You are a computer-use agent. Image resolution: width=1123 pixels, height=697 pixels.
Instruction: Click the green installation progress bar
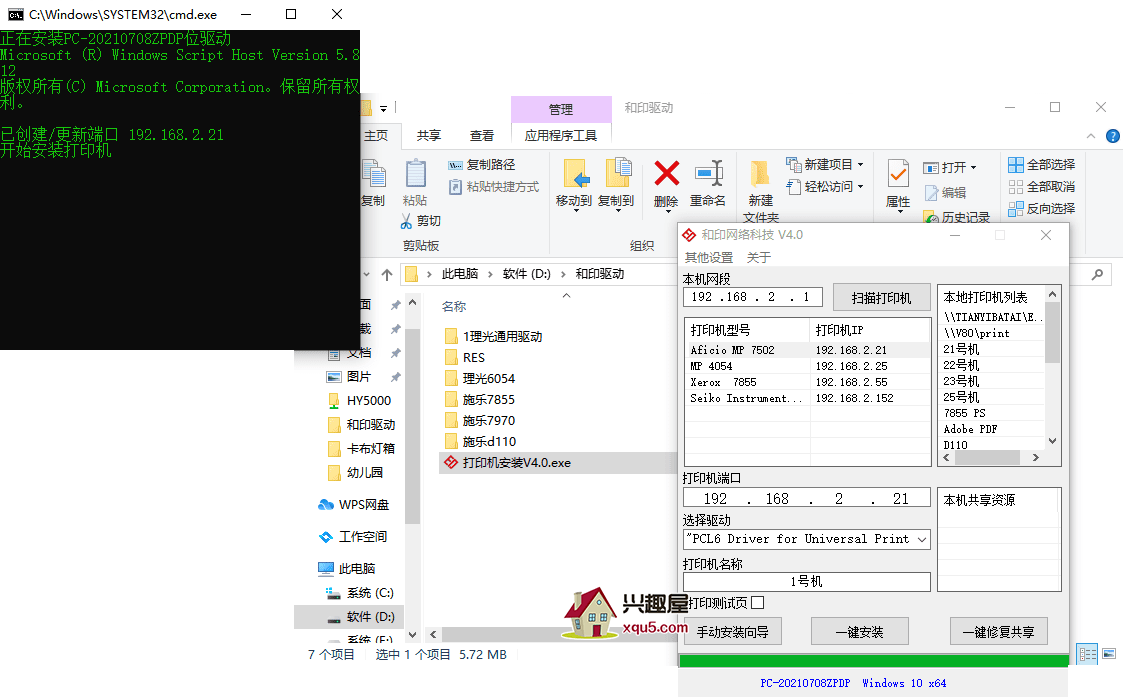point(874,660)
